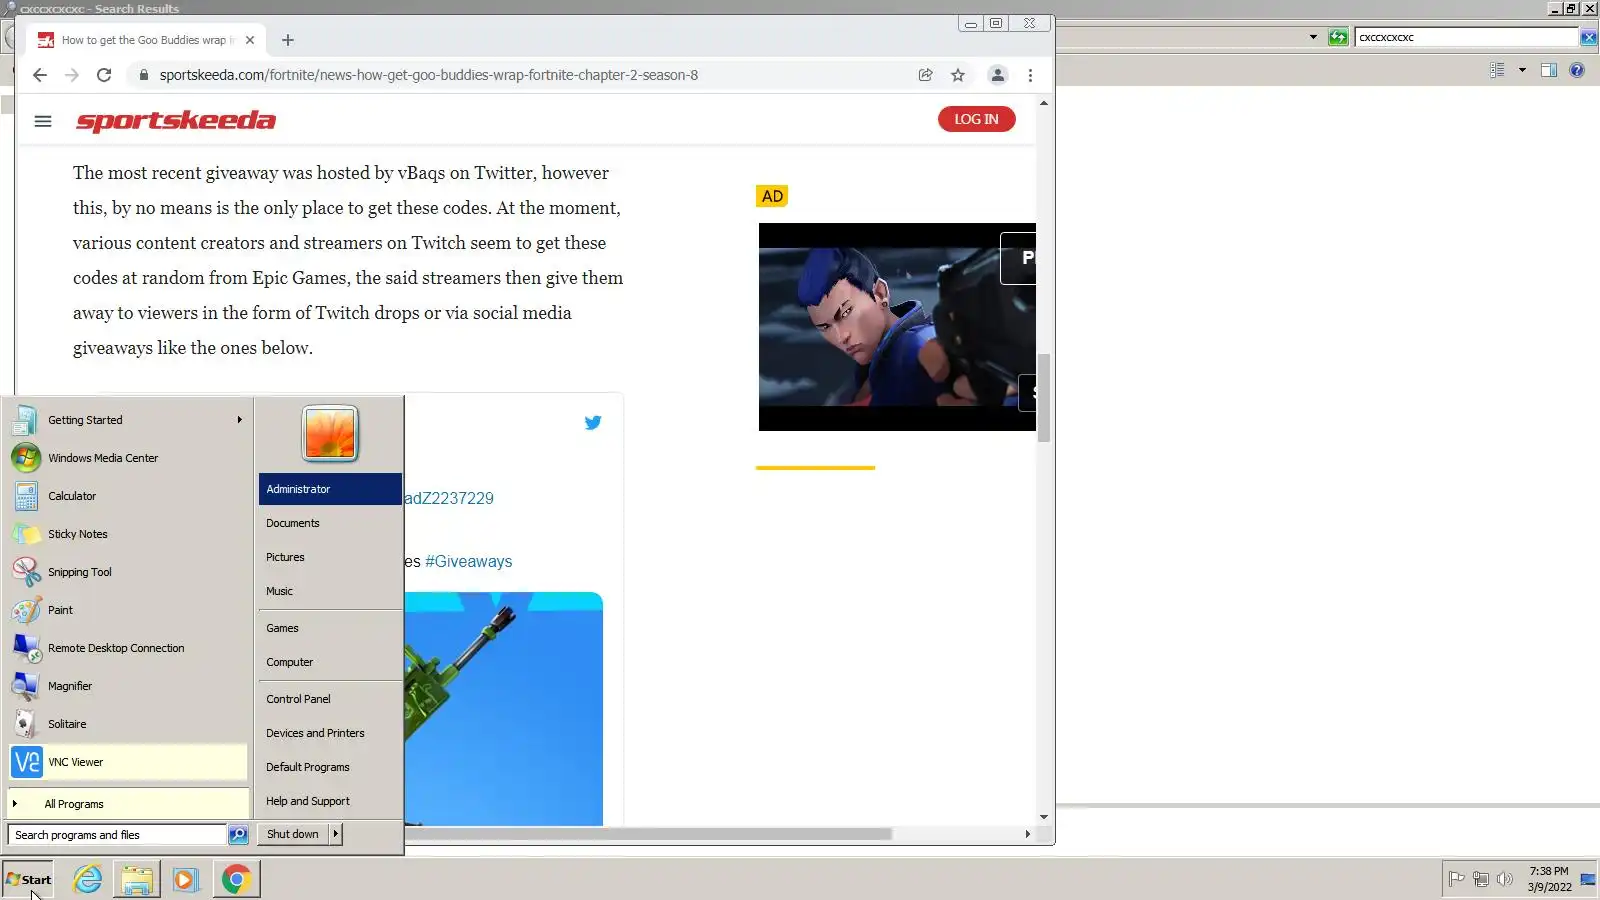Open a new Chrome tab
Screen dimensions: 1600x900
[x=288, y=40]
